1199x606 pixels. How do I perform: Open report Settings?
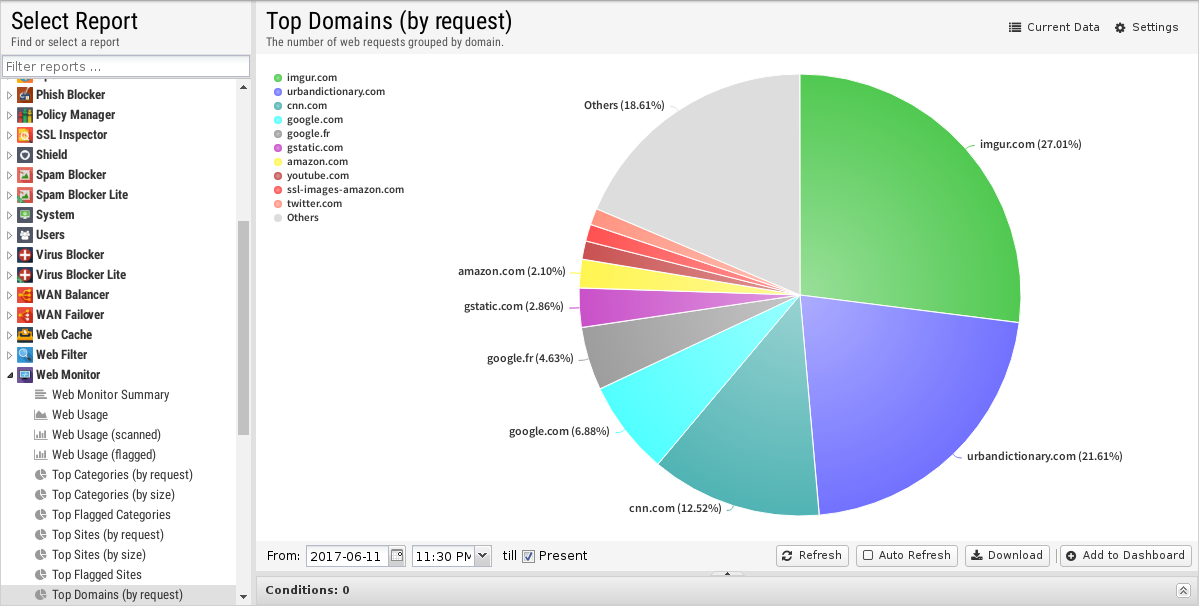pyautogui.click(x=1146, y=27)
